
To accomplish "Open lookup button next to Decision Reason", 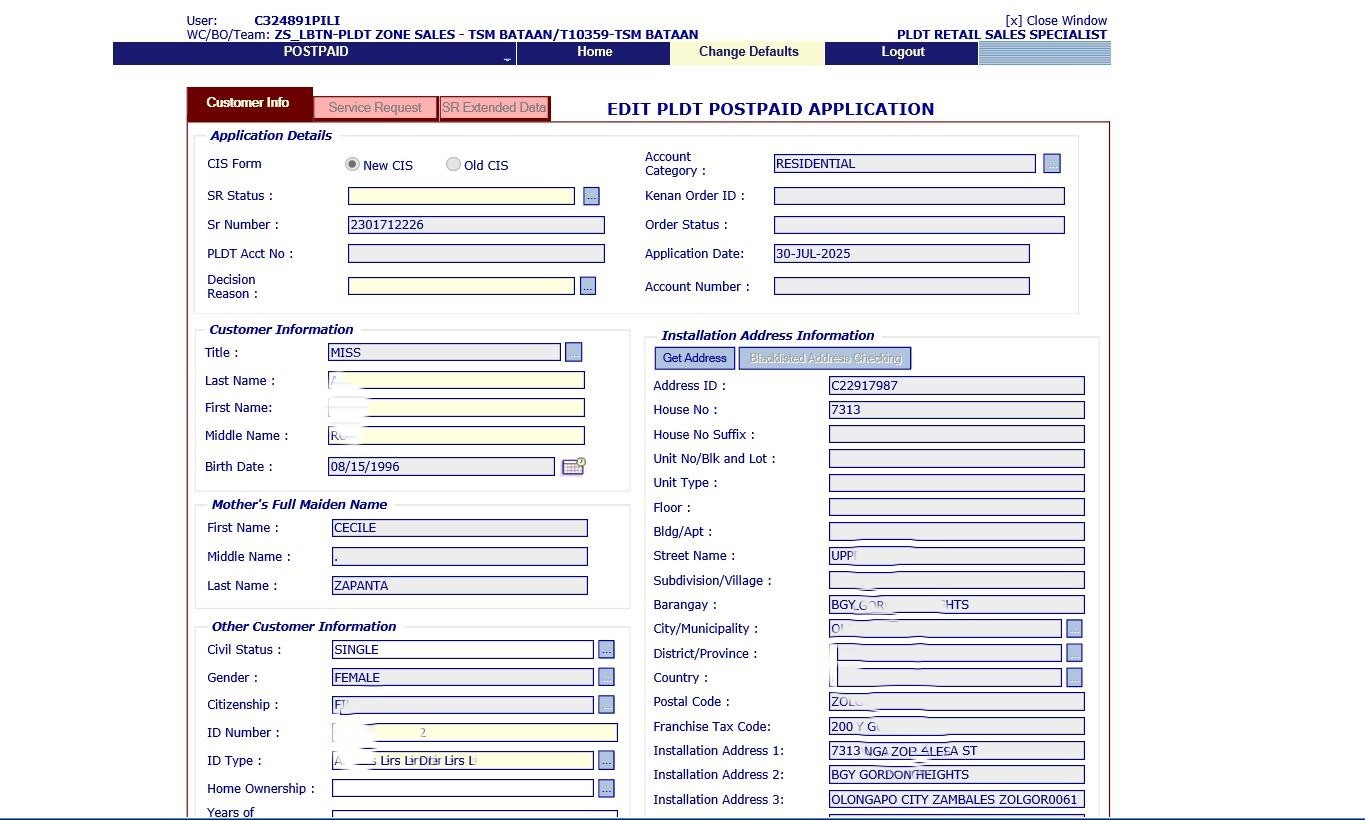I will pyautogui.click(x=588, y=286).
